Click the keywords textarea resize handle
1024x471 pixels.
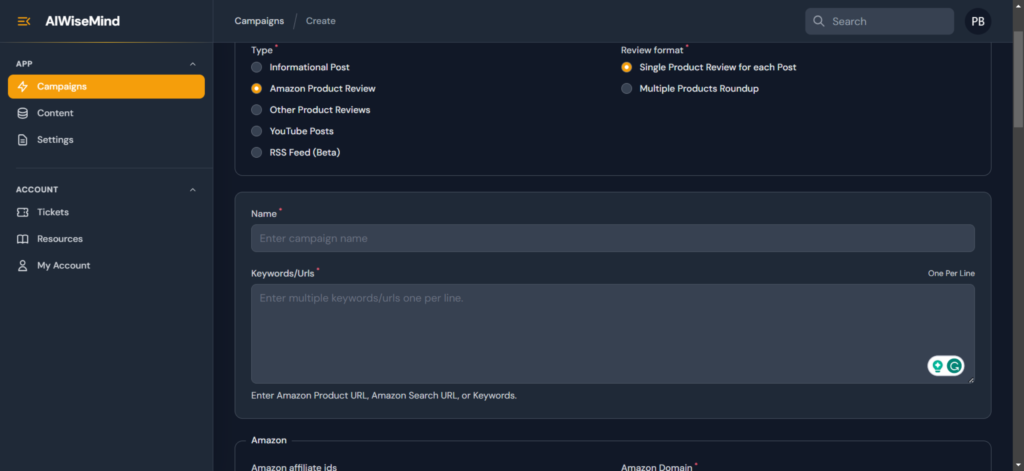970,380
